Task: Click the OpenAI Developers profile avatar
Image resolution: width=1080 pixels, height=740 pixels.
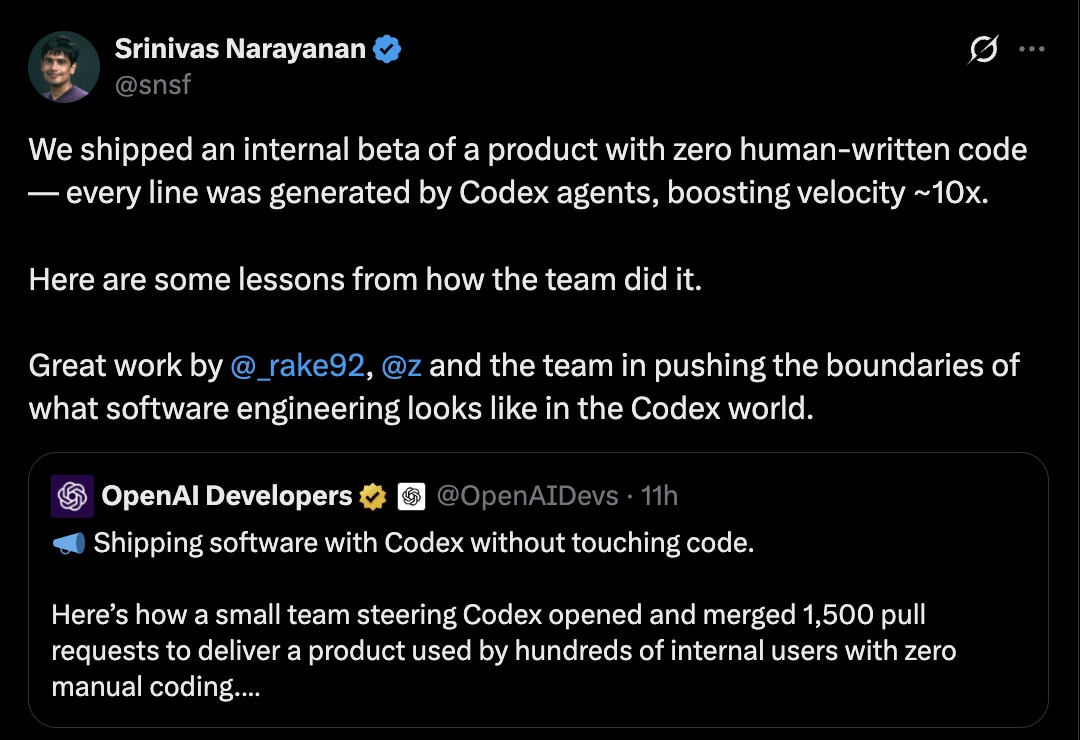Action: click(x=74, y=496)
